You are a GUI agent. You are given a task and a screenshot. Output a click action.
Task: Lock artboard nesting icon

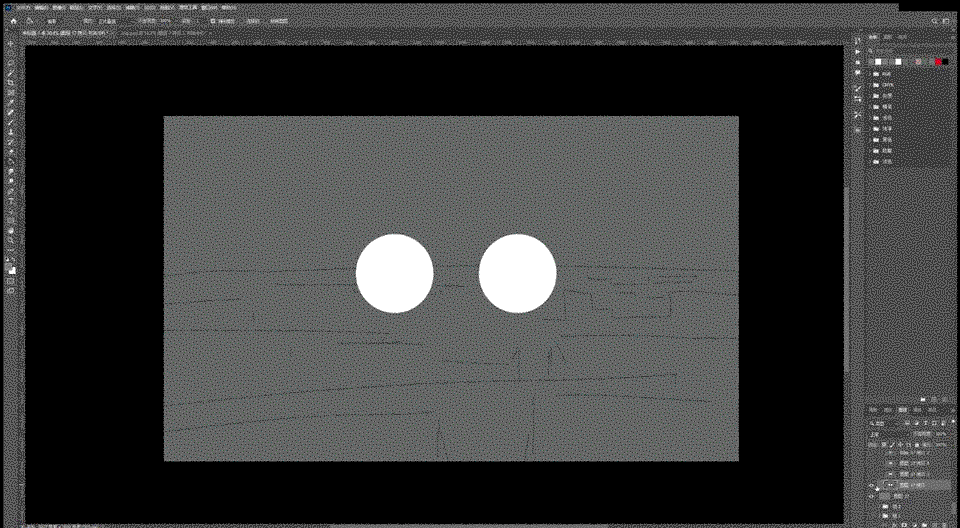pos(909,445)
